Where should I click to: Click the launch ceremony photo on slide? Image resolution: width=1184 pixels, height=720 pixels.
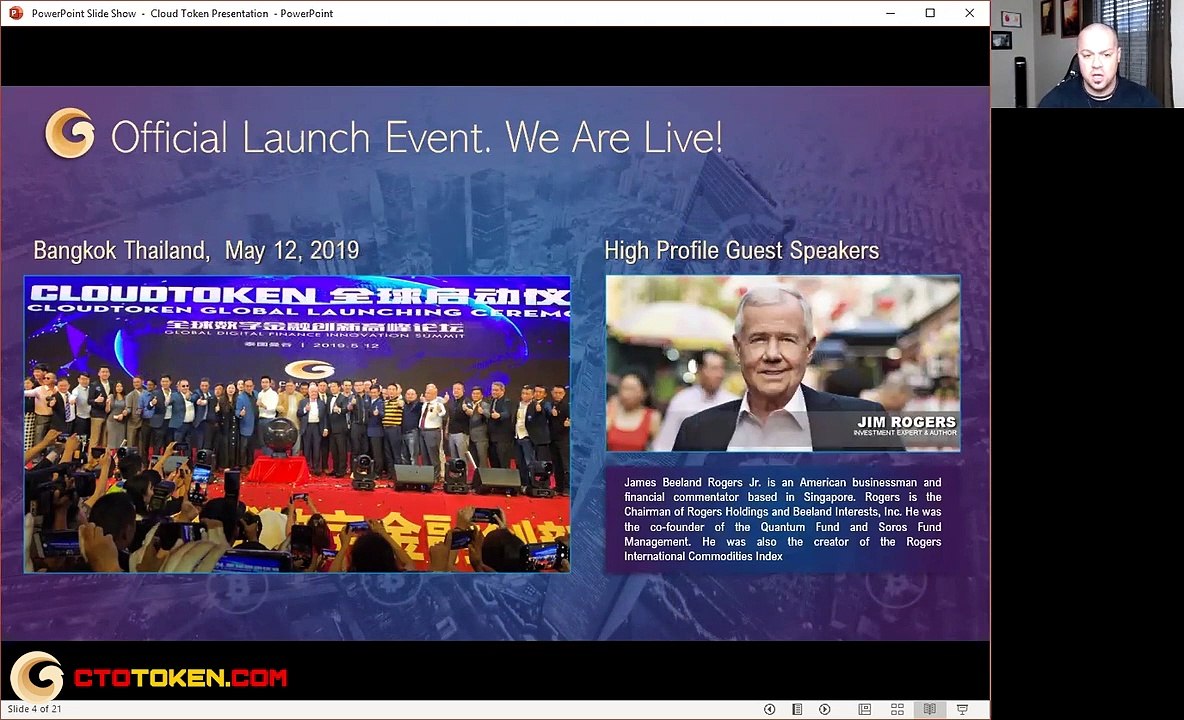[x=297, y=424]
